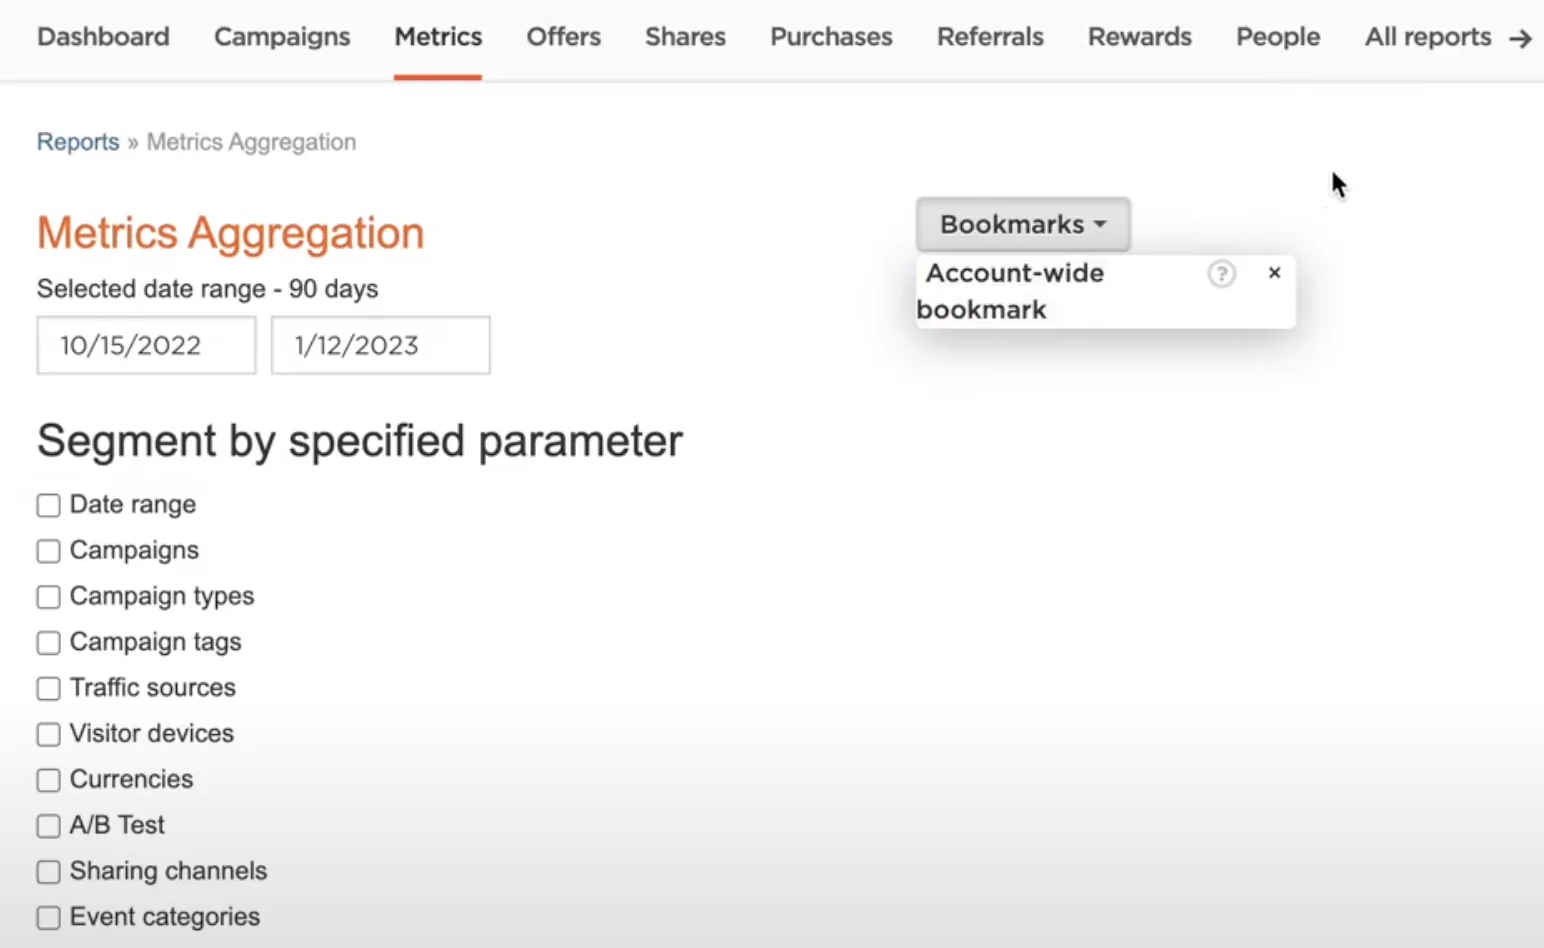Check the Visitor devices checkbox
The image size is (1544, 948).
coord(48,735)
